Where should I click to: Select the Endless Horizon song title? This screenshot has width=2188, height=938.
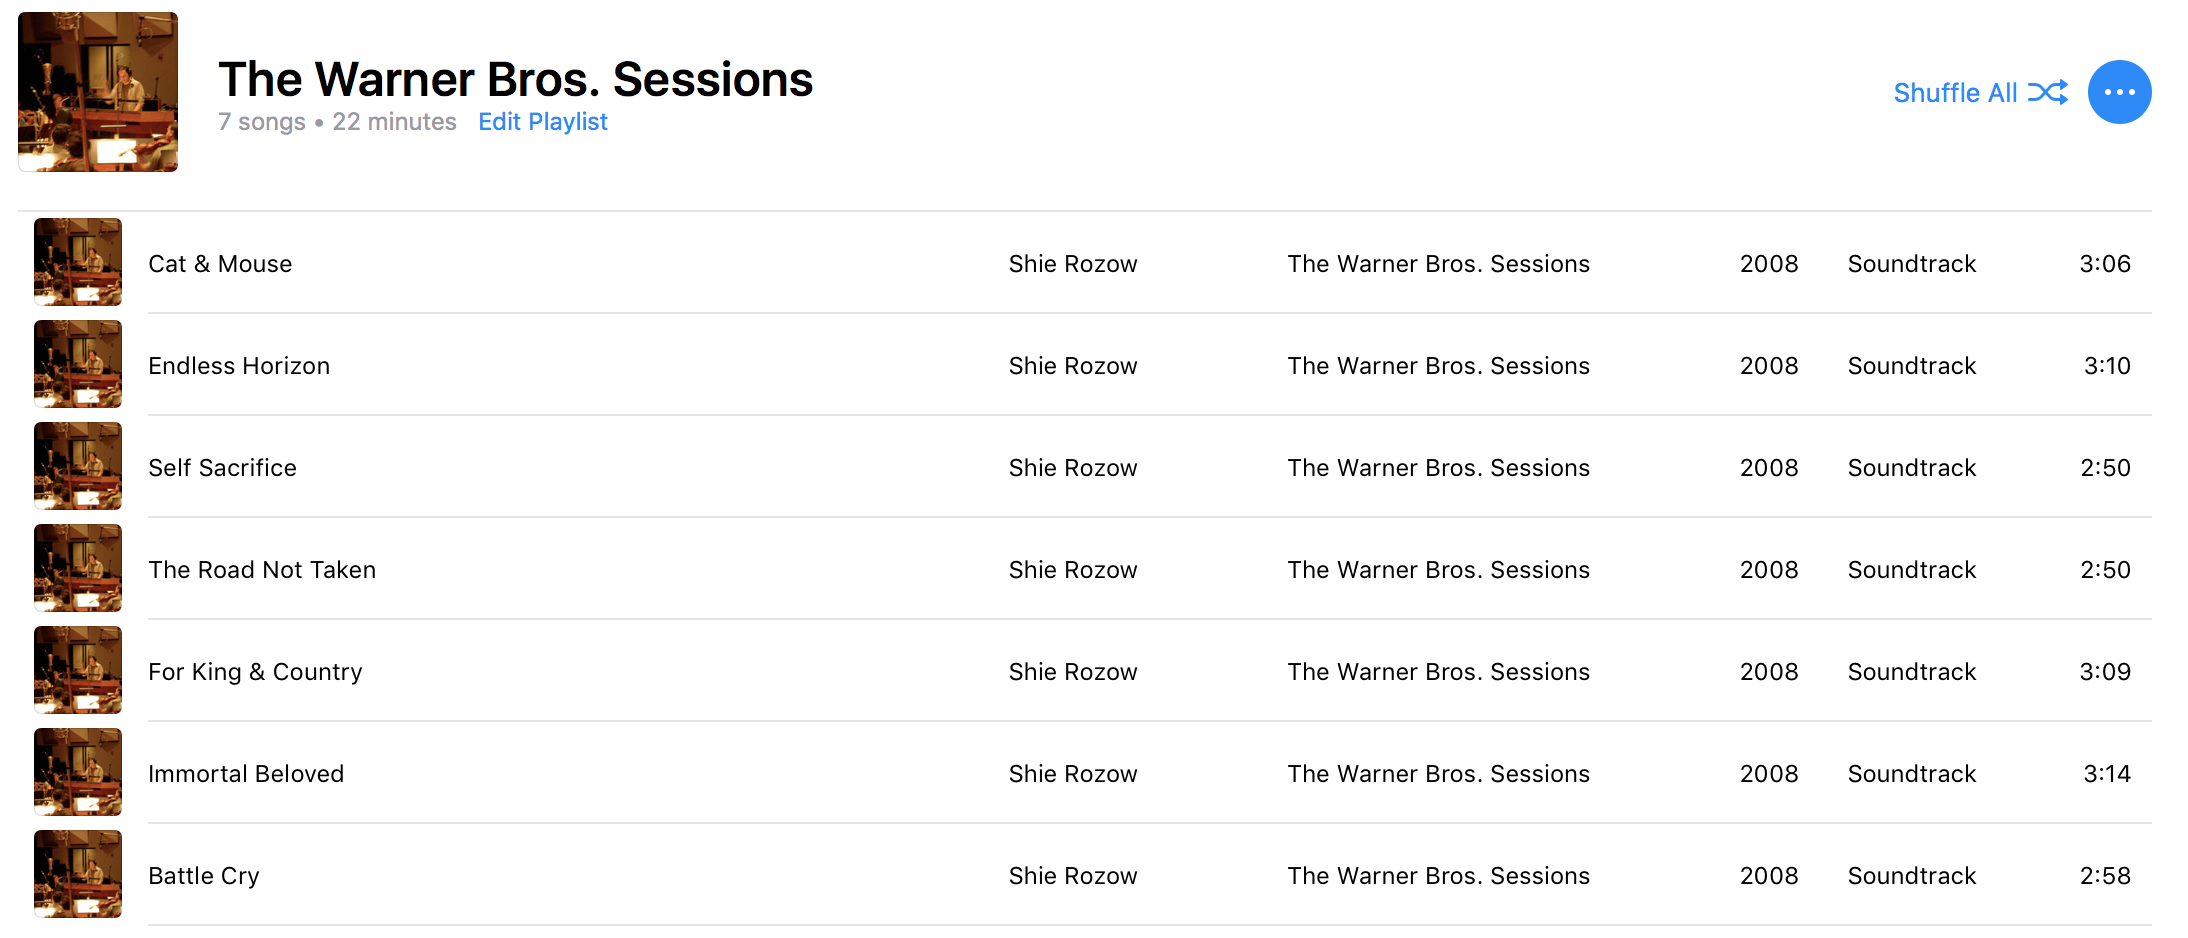(239, 366)
